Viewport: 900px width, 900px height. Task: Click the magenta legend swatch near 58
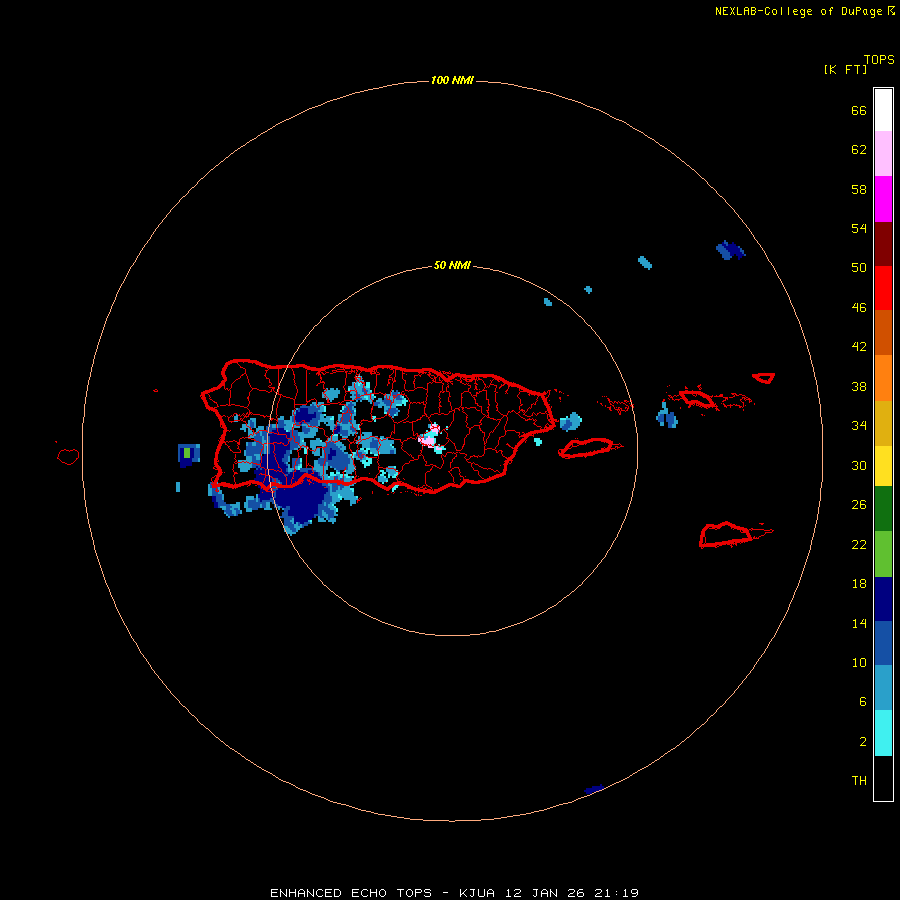pyautogui.click(x=883, y=199)
